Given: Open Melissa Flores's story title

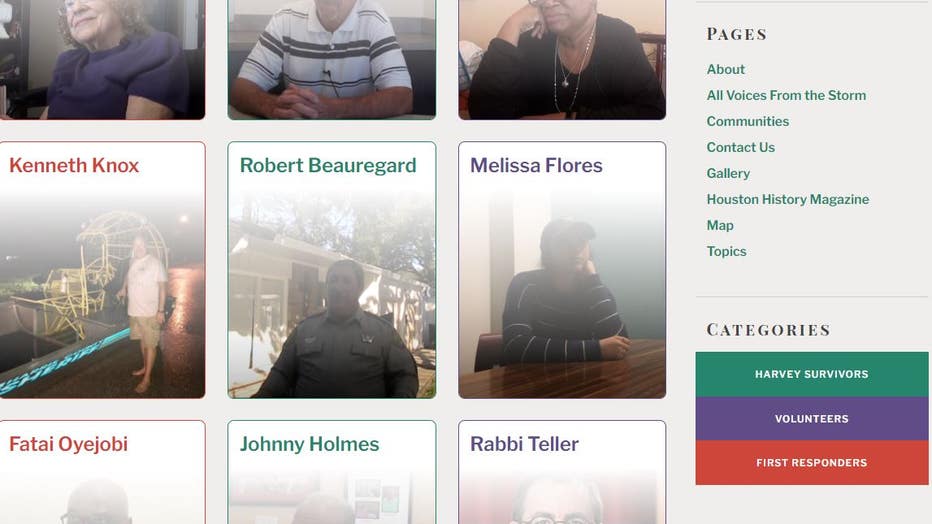Looking at the screenshot, I should (x=536, y=165).
